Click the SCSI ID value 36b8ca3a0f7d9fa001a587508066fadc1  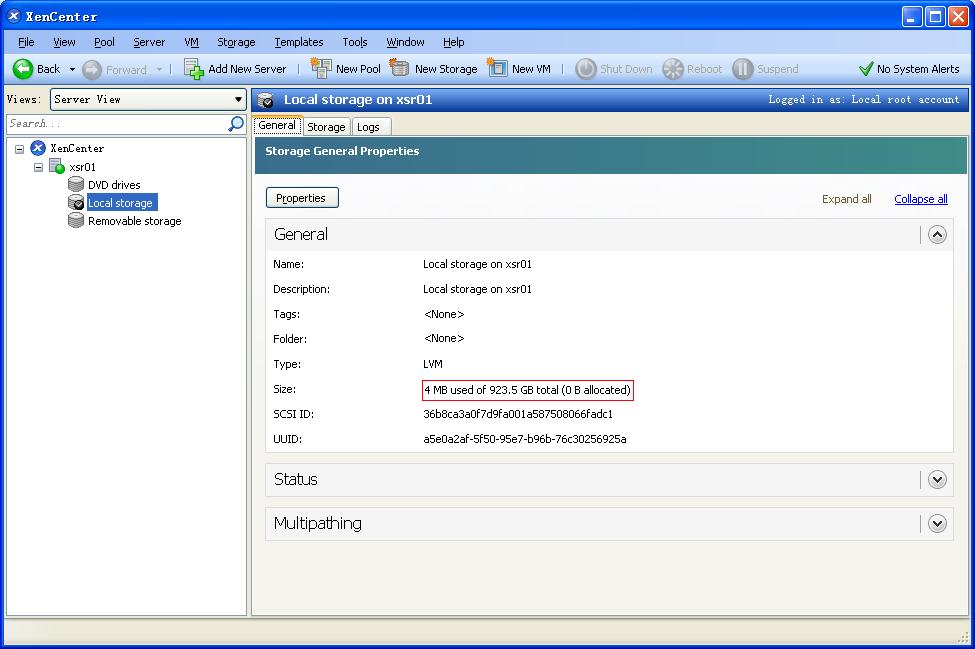(518, 414)
